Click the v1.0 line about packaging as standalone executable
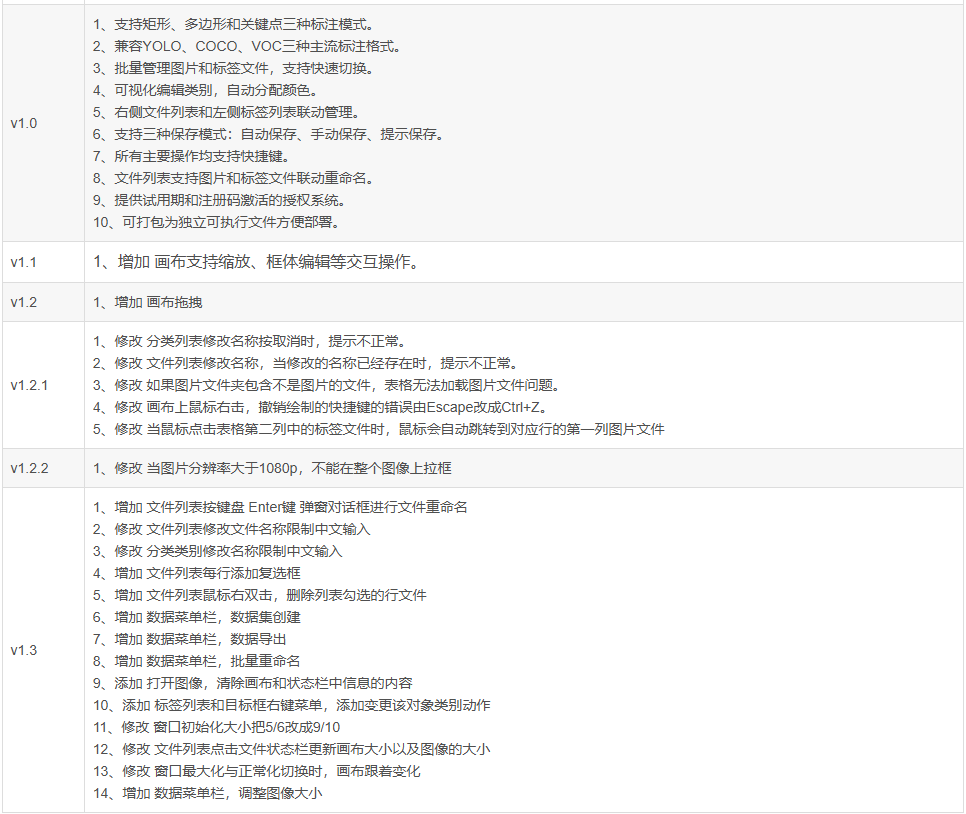The image size is (966, 814). [222, 222]
